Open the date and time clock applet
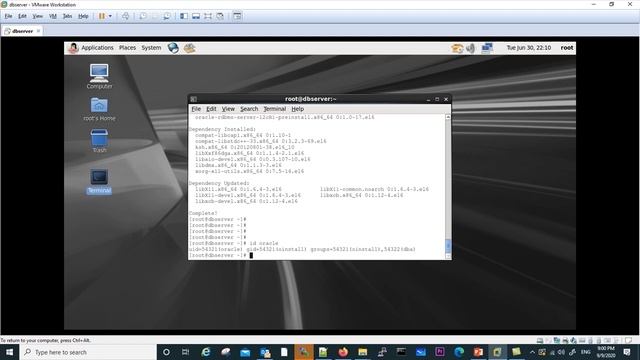Viewport: 640px width, 360px height. click(x=529, y=48)
